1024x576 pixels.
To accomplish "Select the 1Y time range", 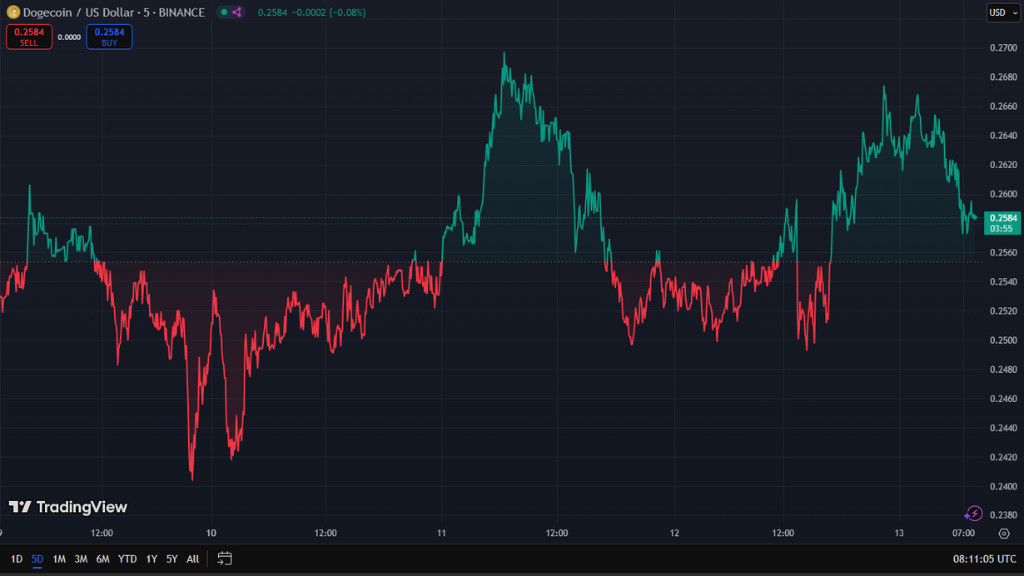I will point(152,559).
